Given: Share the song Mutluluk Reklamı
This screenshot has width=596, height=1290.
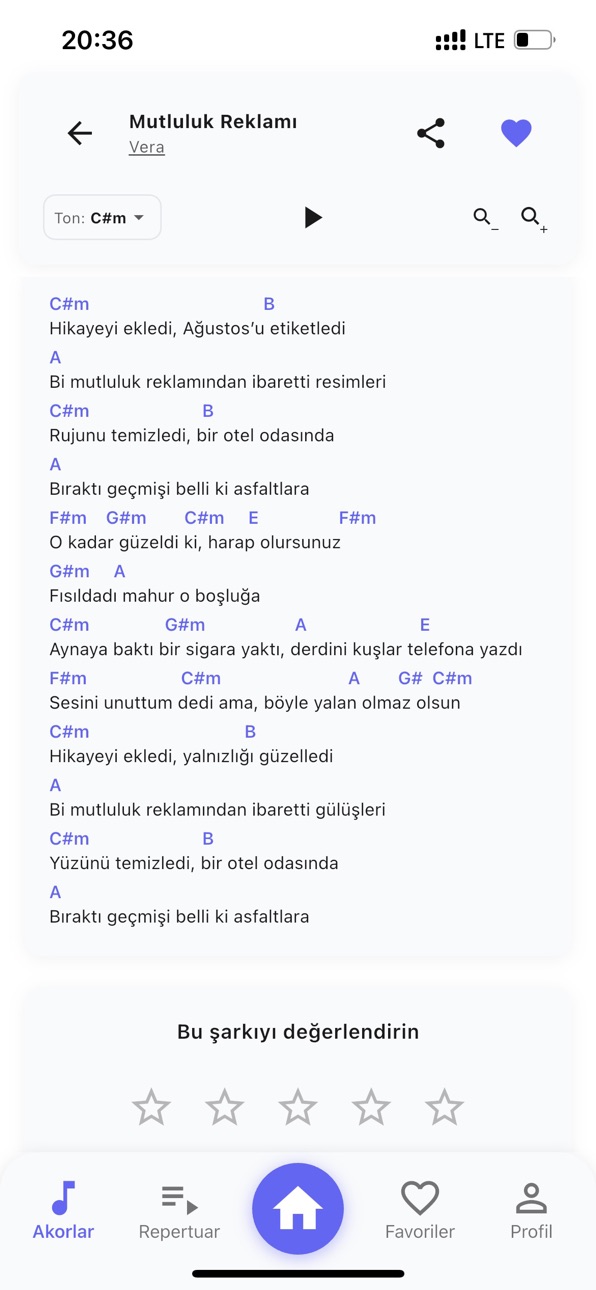Looking at the screenshot, I should (431, 133).
